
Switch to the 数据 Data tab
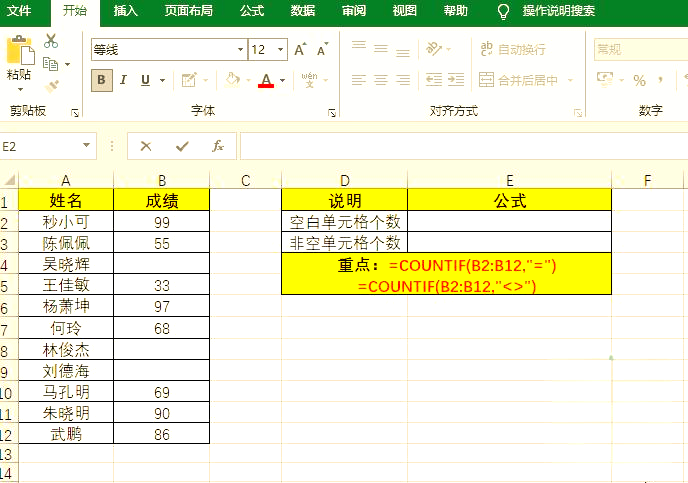[303, 11]
